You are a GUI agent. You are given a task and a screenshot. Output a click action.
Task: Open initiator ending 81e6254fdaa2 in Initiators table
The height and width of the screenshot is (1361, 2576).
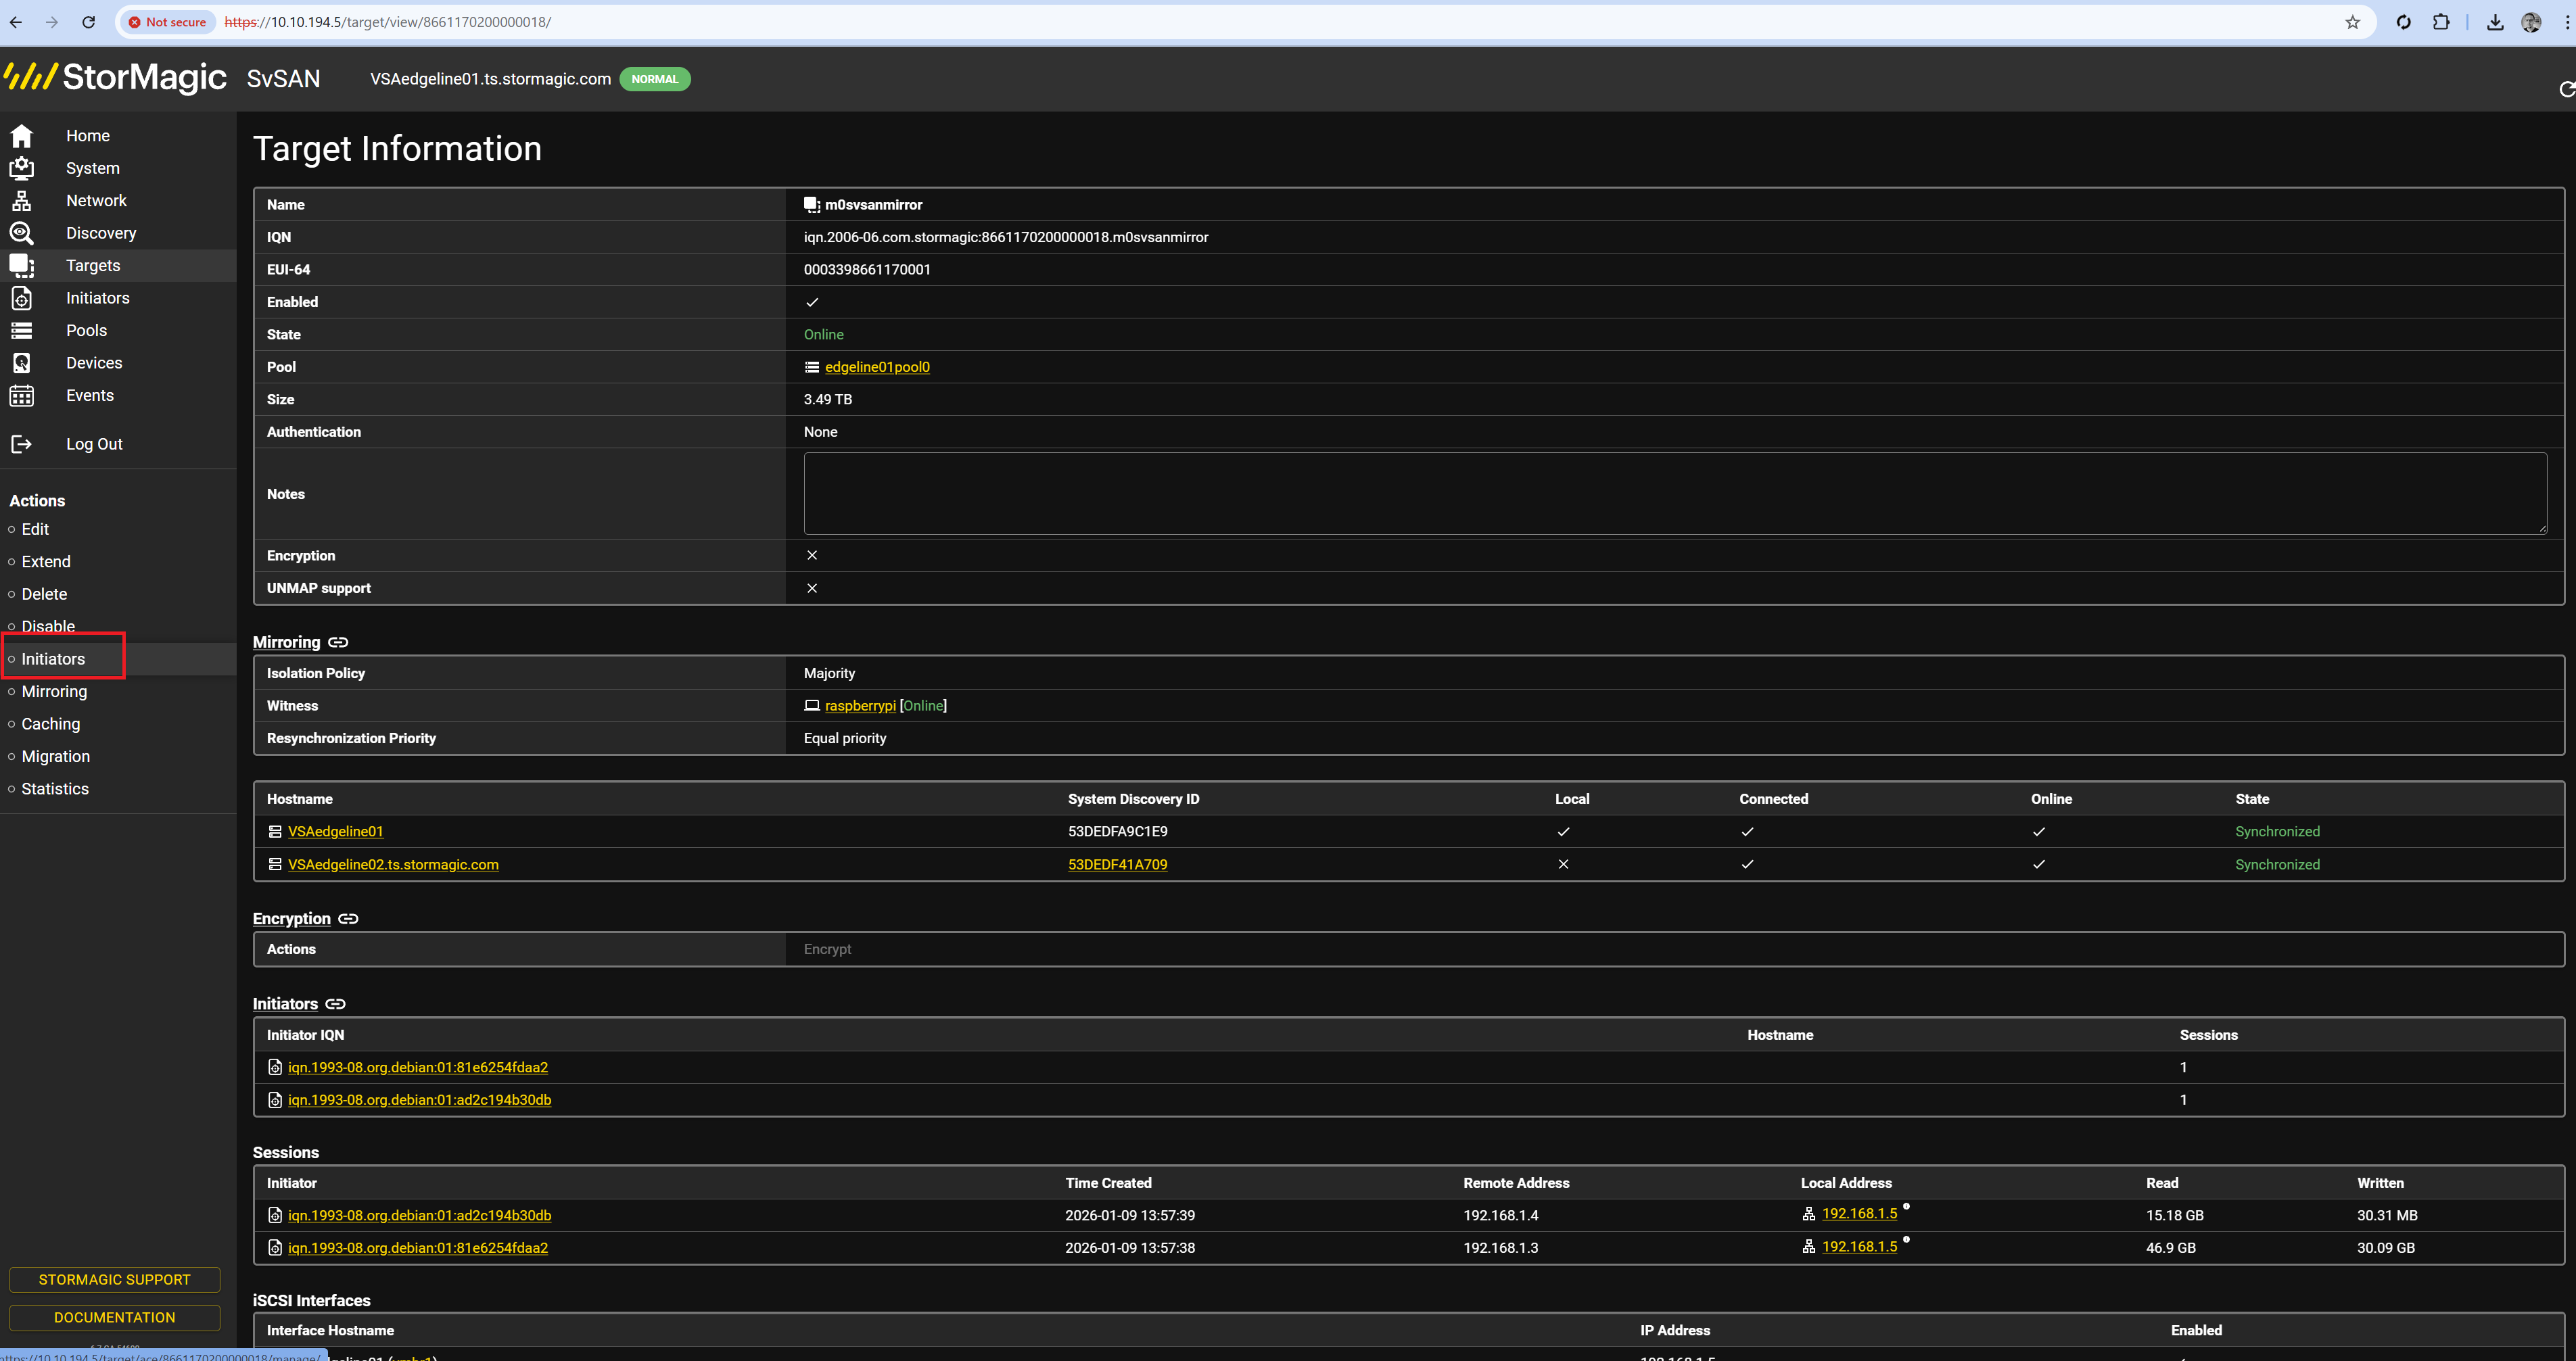pos(418,1068)
